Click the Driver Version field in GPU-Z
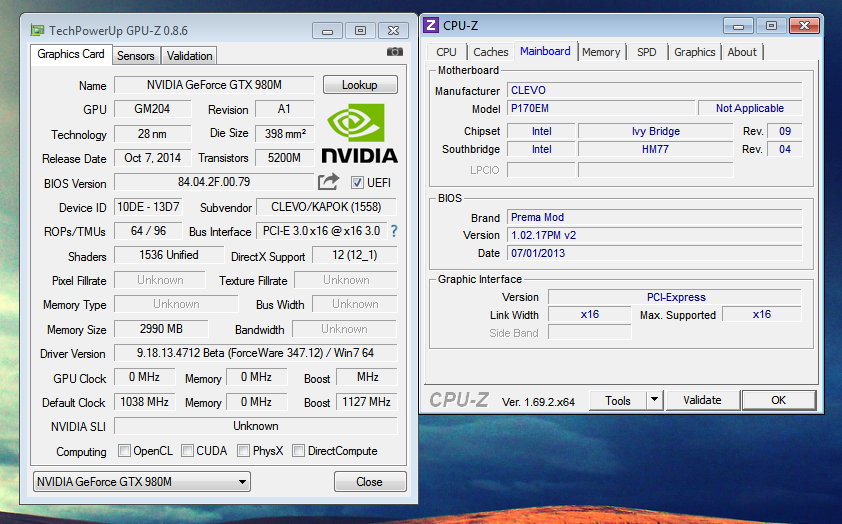Image resolution: width=842 pixels, height=524 pixels. click(256, 353)
